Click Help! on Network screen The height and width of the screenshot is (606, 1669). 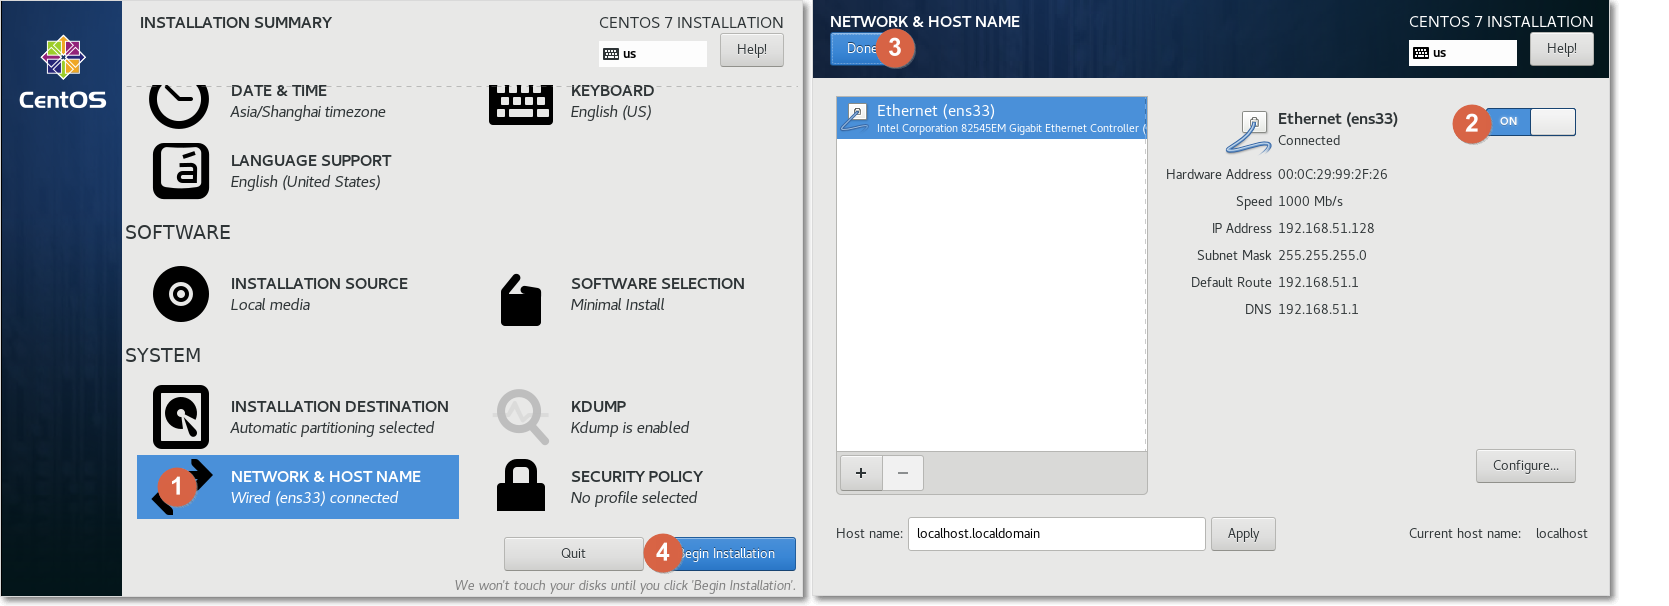(x=1562, y=49)
